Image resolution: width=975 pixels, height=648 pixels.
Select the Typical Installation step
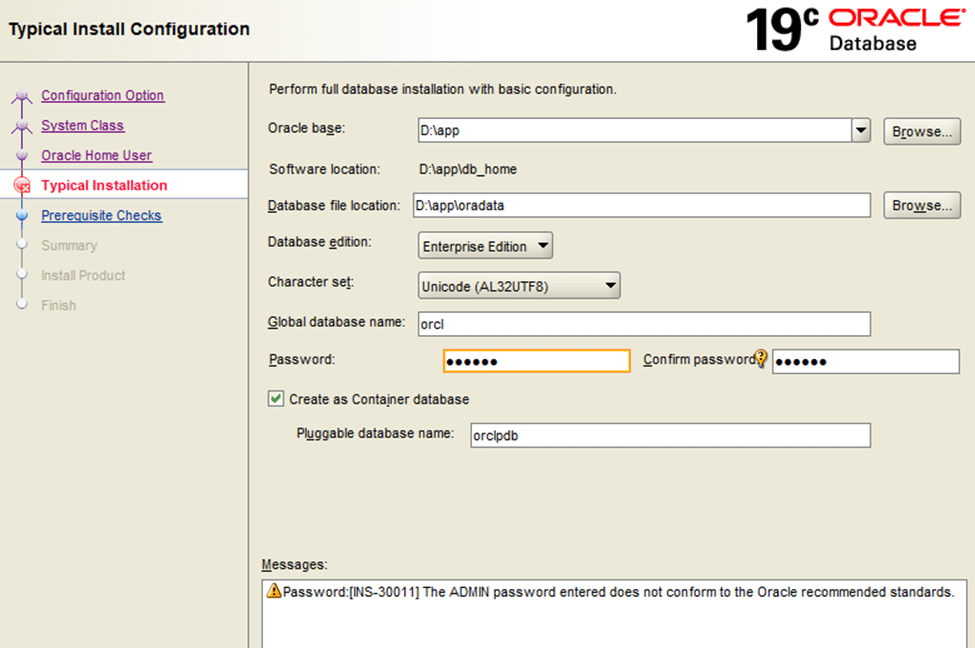click(x=104, y=185)
